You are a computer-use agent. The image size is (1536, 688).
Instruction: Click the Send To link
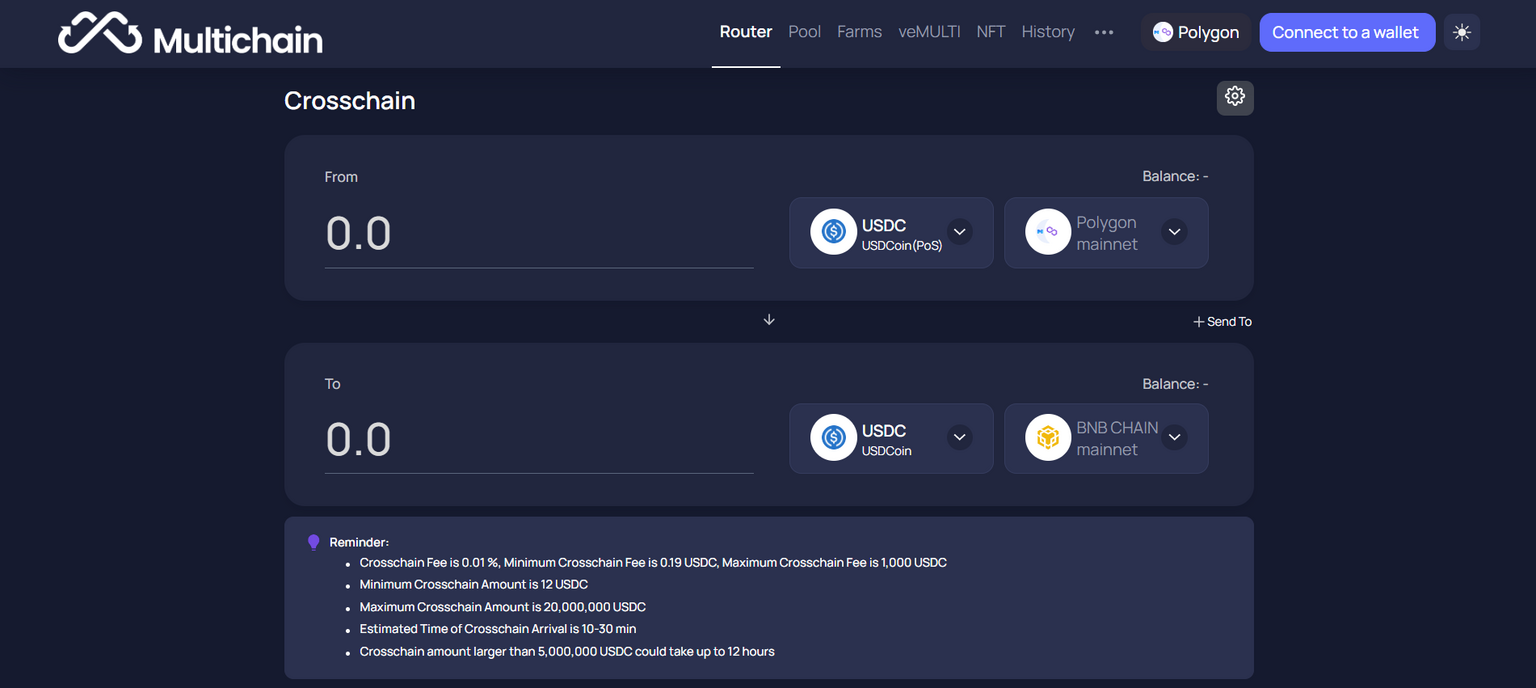point(1222,322)
